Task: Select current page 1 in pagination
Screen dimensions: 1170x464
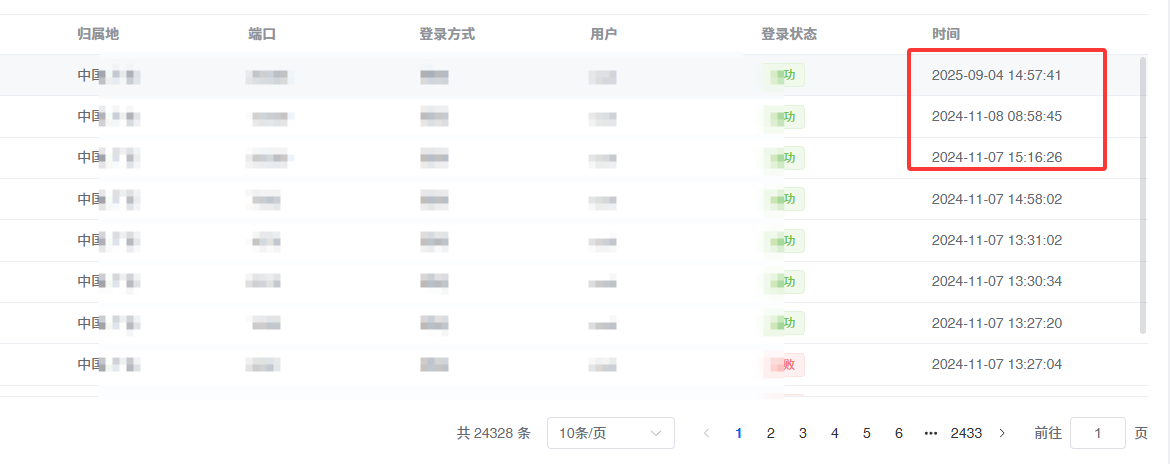Action: pyautogui.click(x=739, y=433)
